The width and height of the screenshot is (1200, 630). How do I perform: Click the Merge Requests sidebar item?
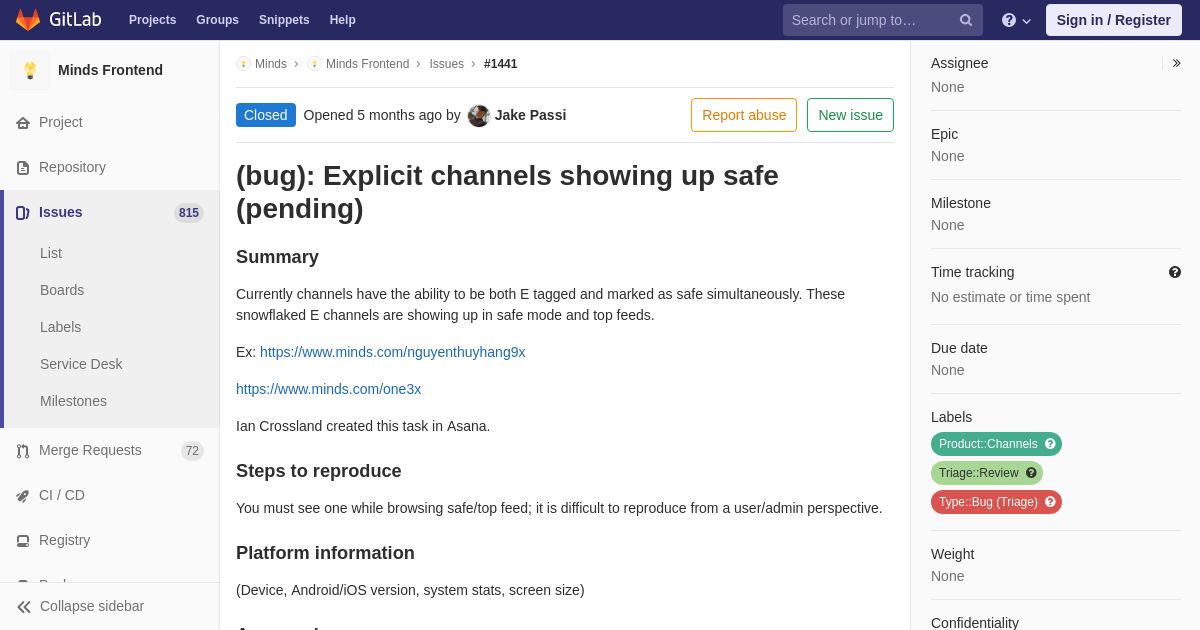click(x=110, y=451)
